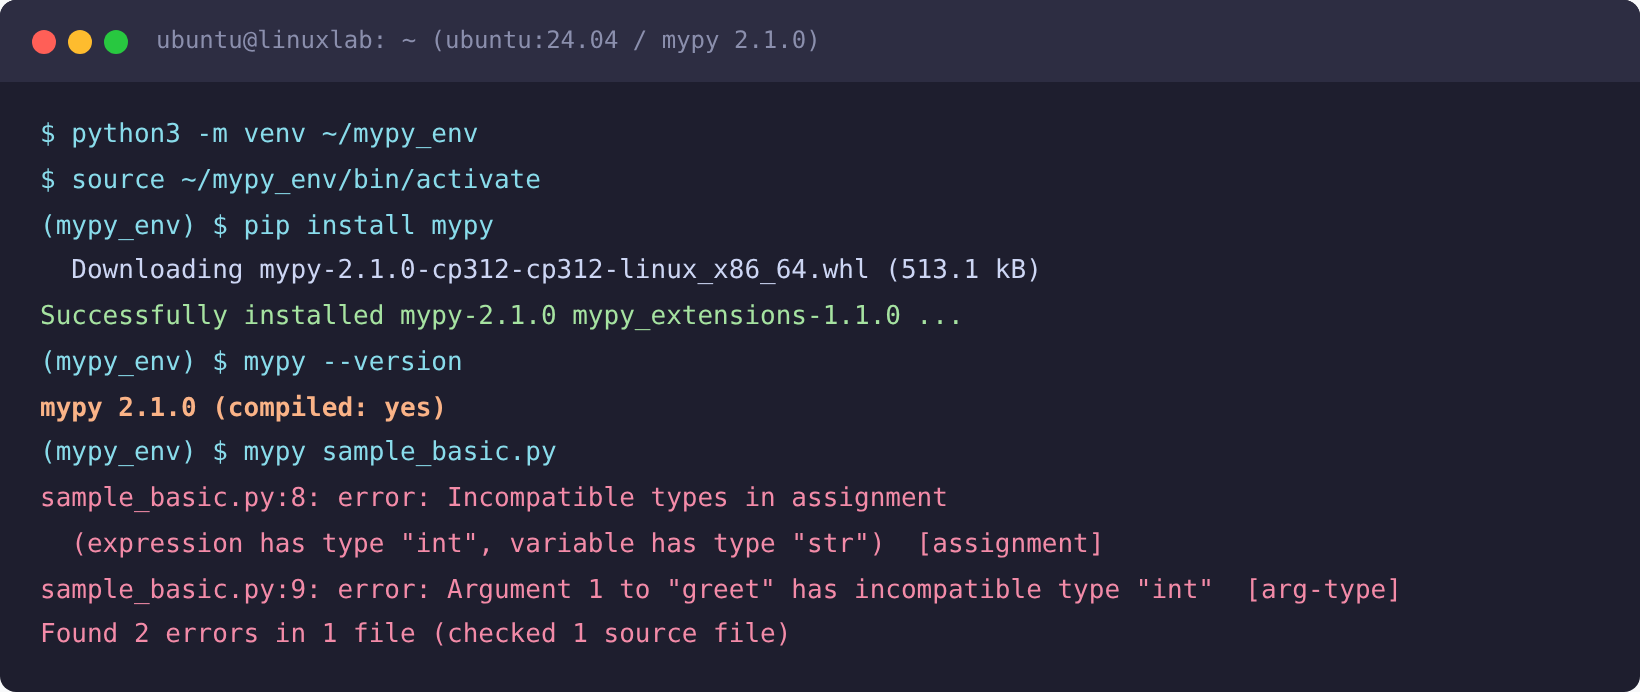The height and width of the screenshot is (692, 1640).
Task: Click the 513.1 kB download size text
Action: pyautogui.click(x=964, y=270)
